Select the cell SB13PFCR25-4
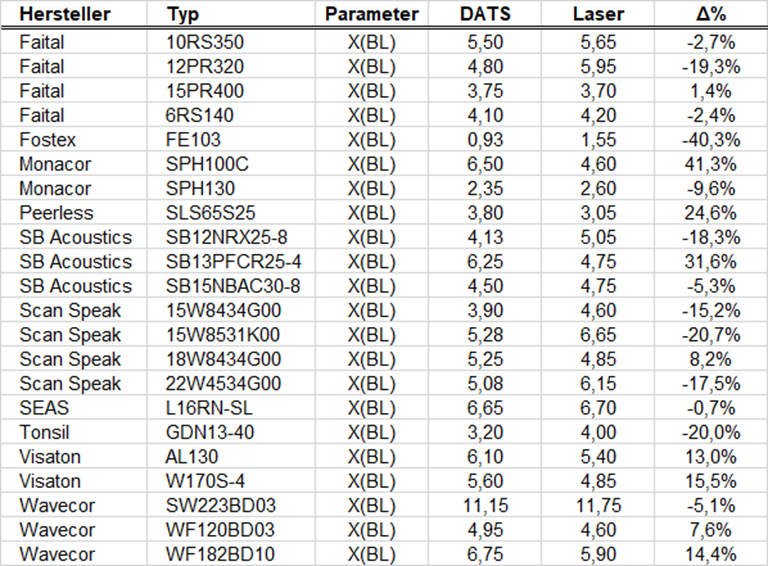Viewport: 768px width, 566px height. pos(233,262)
